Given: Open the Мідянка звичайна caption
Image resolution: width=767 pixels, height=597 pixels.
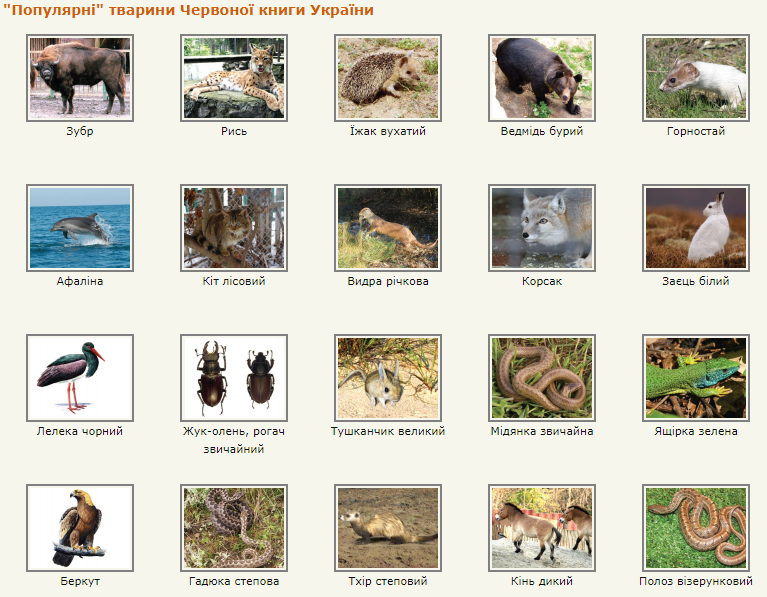Looking at the screenshot, I should (x=542, y=432).
